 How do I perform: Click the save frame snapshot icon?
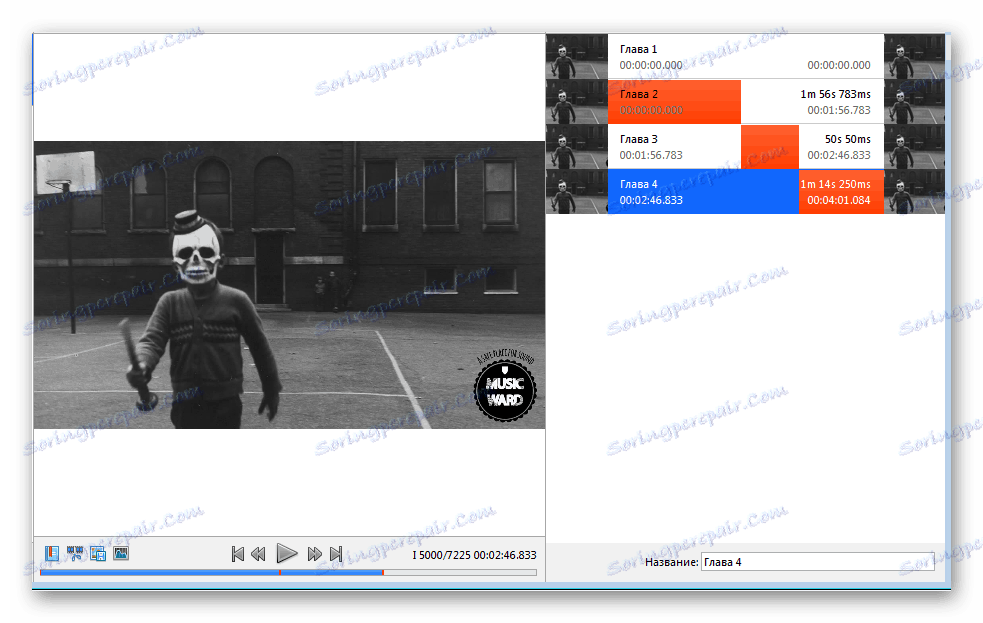98,553
